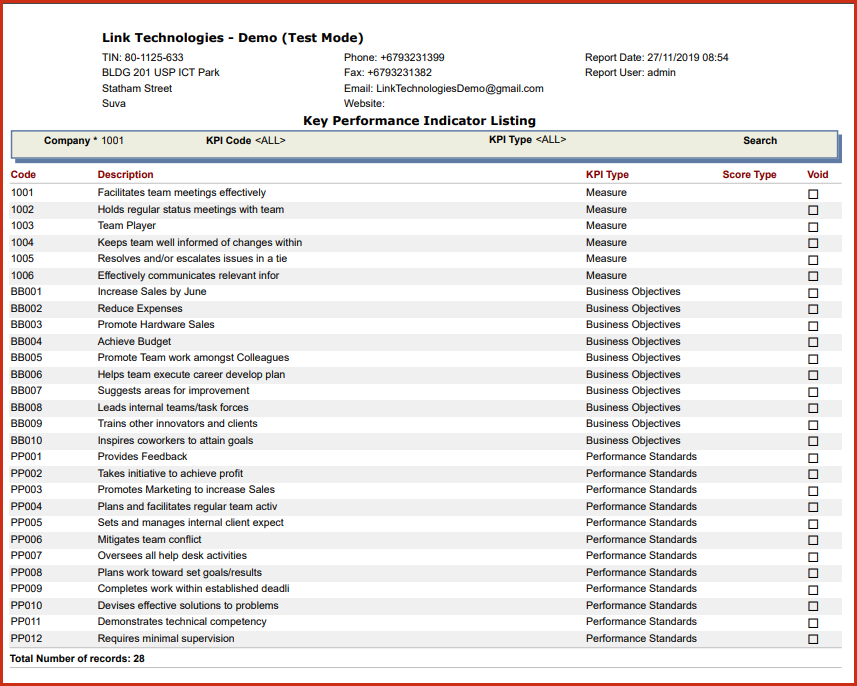857x686 pixels.
Task: Click 'Promote Team work amongst Colleagues'
Action: click(193, 357)
